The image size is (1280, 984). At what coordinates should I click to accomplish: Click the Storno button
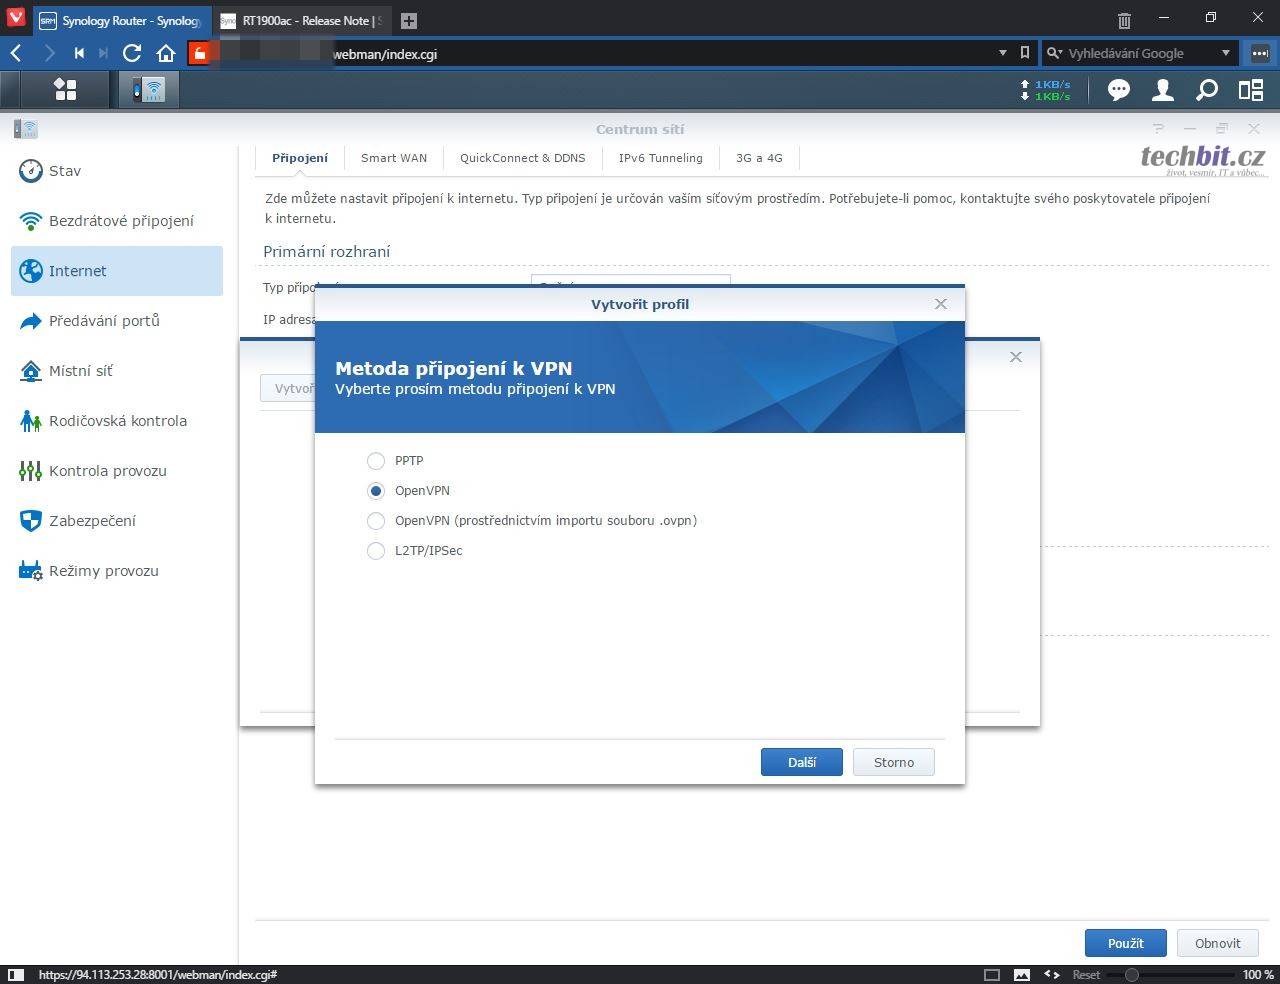click(893, 762)
